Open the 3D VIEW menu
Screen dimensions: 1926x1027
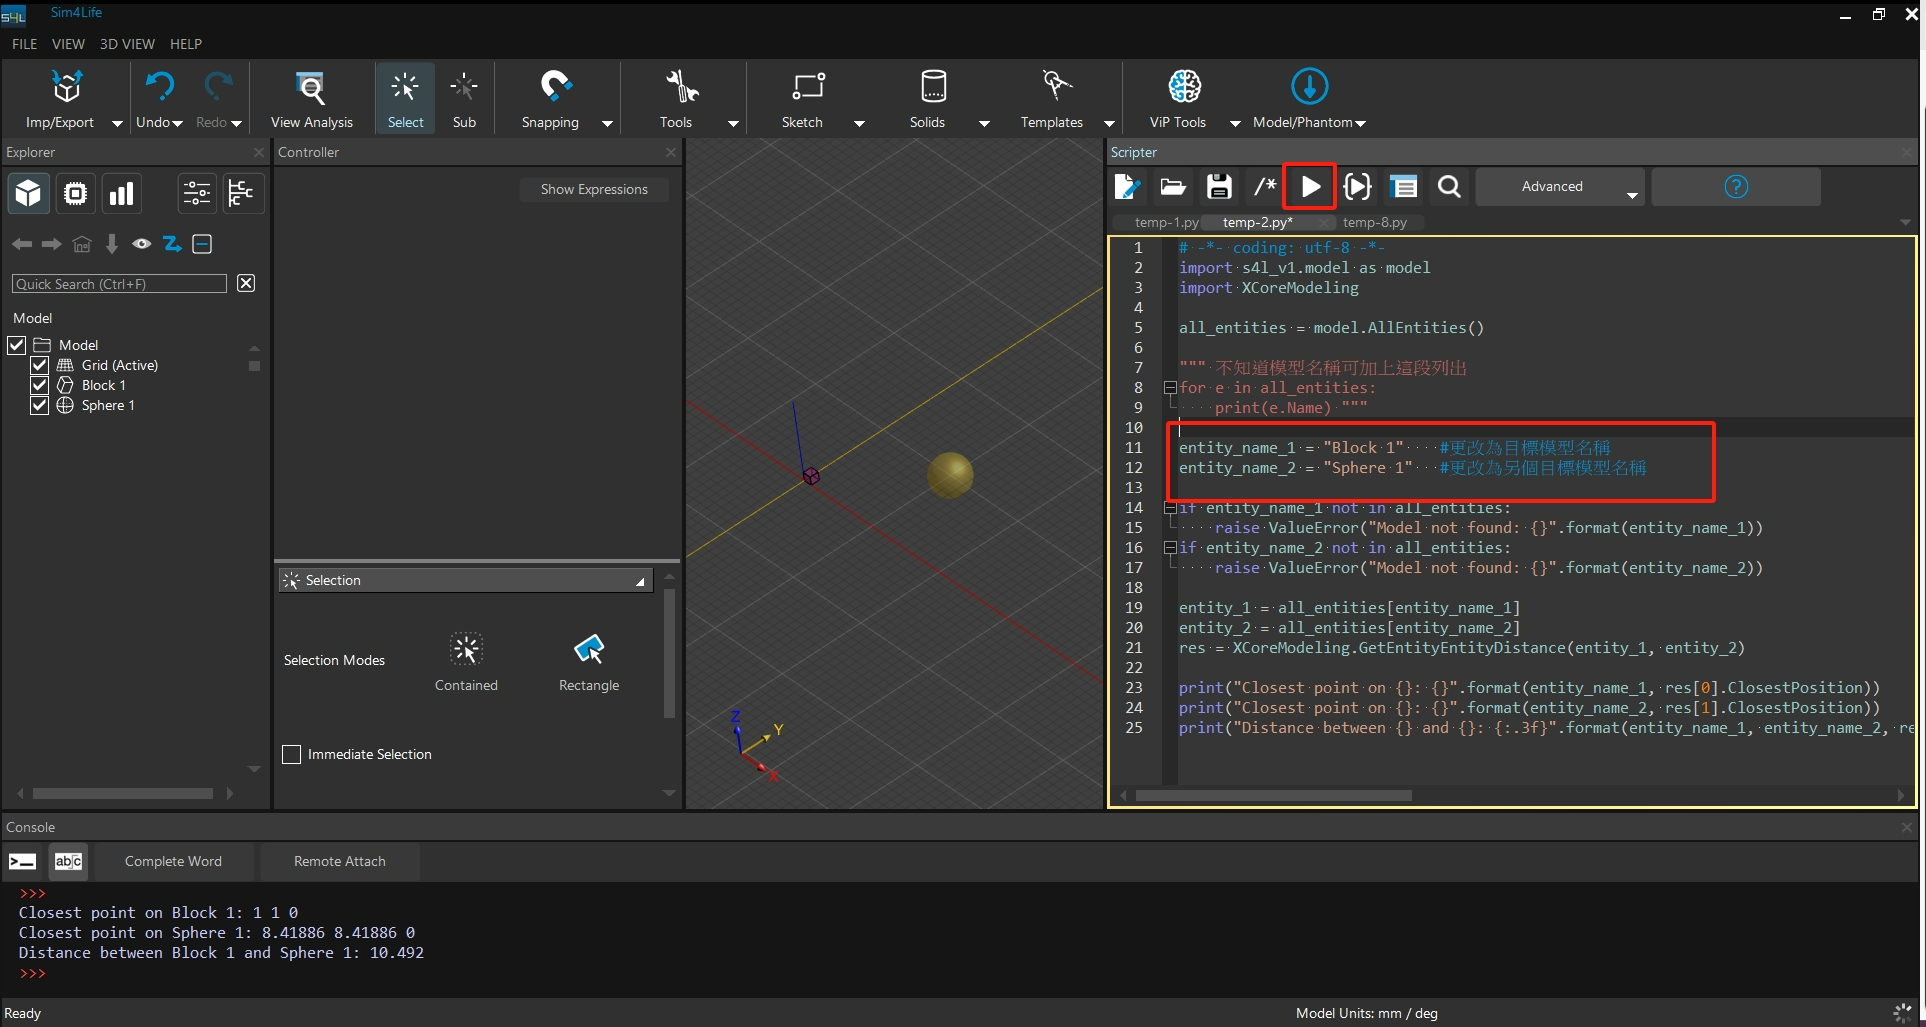point(127,44)
